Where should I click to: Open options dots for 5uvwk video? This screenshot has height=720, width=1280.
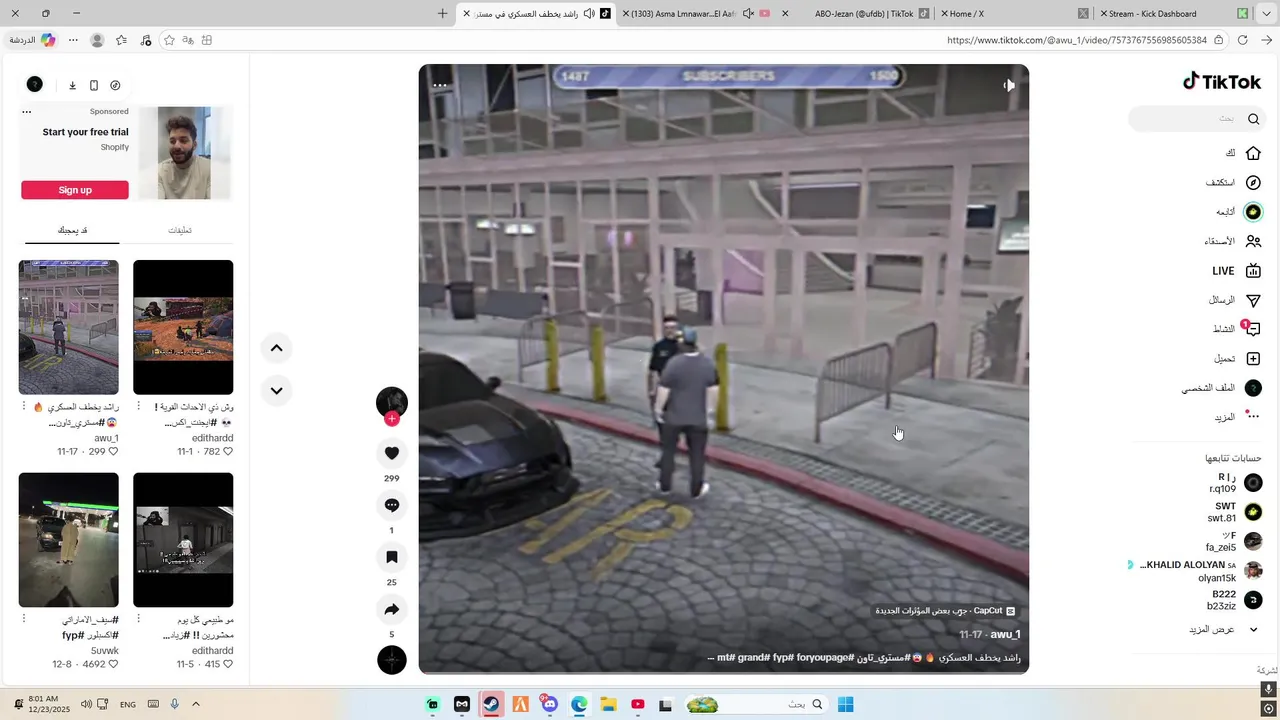[24, 619]
